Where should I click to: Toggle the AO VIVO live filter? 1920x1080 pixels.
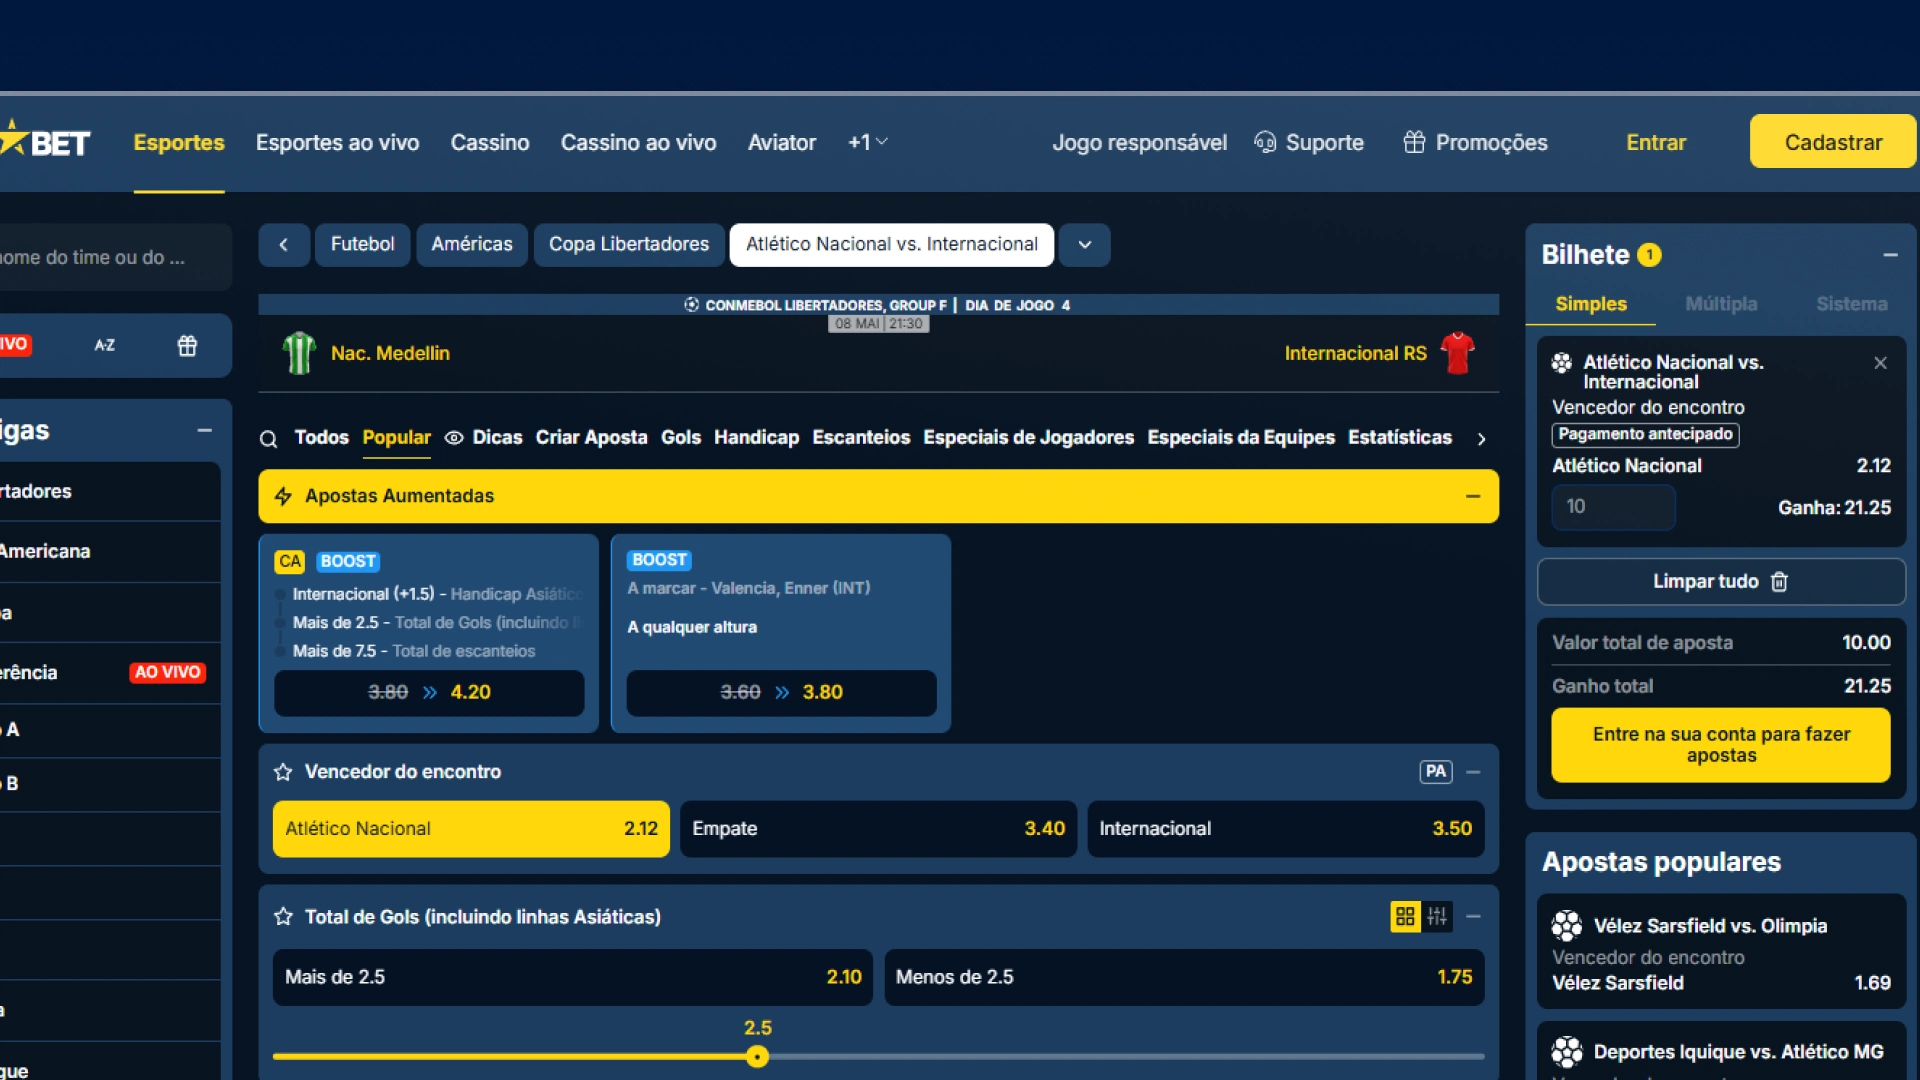(15, 345)
